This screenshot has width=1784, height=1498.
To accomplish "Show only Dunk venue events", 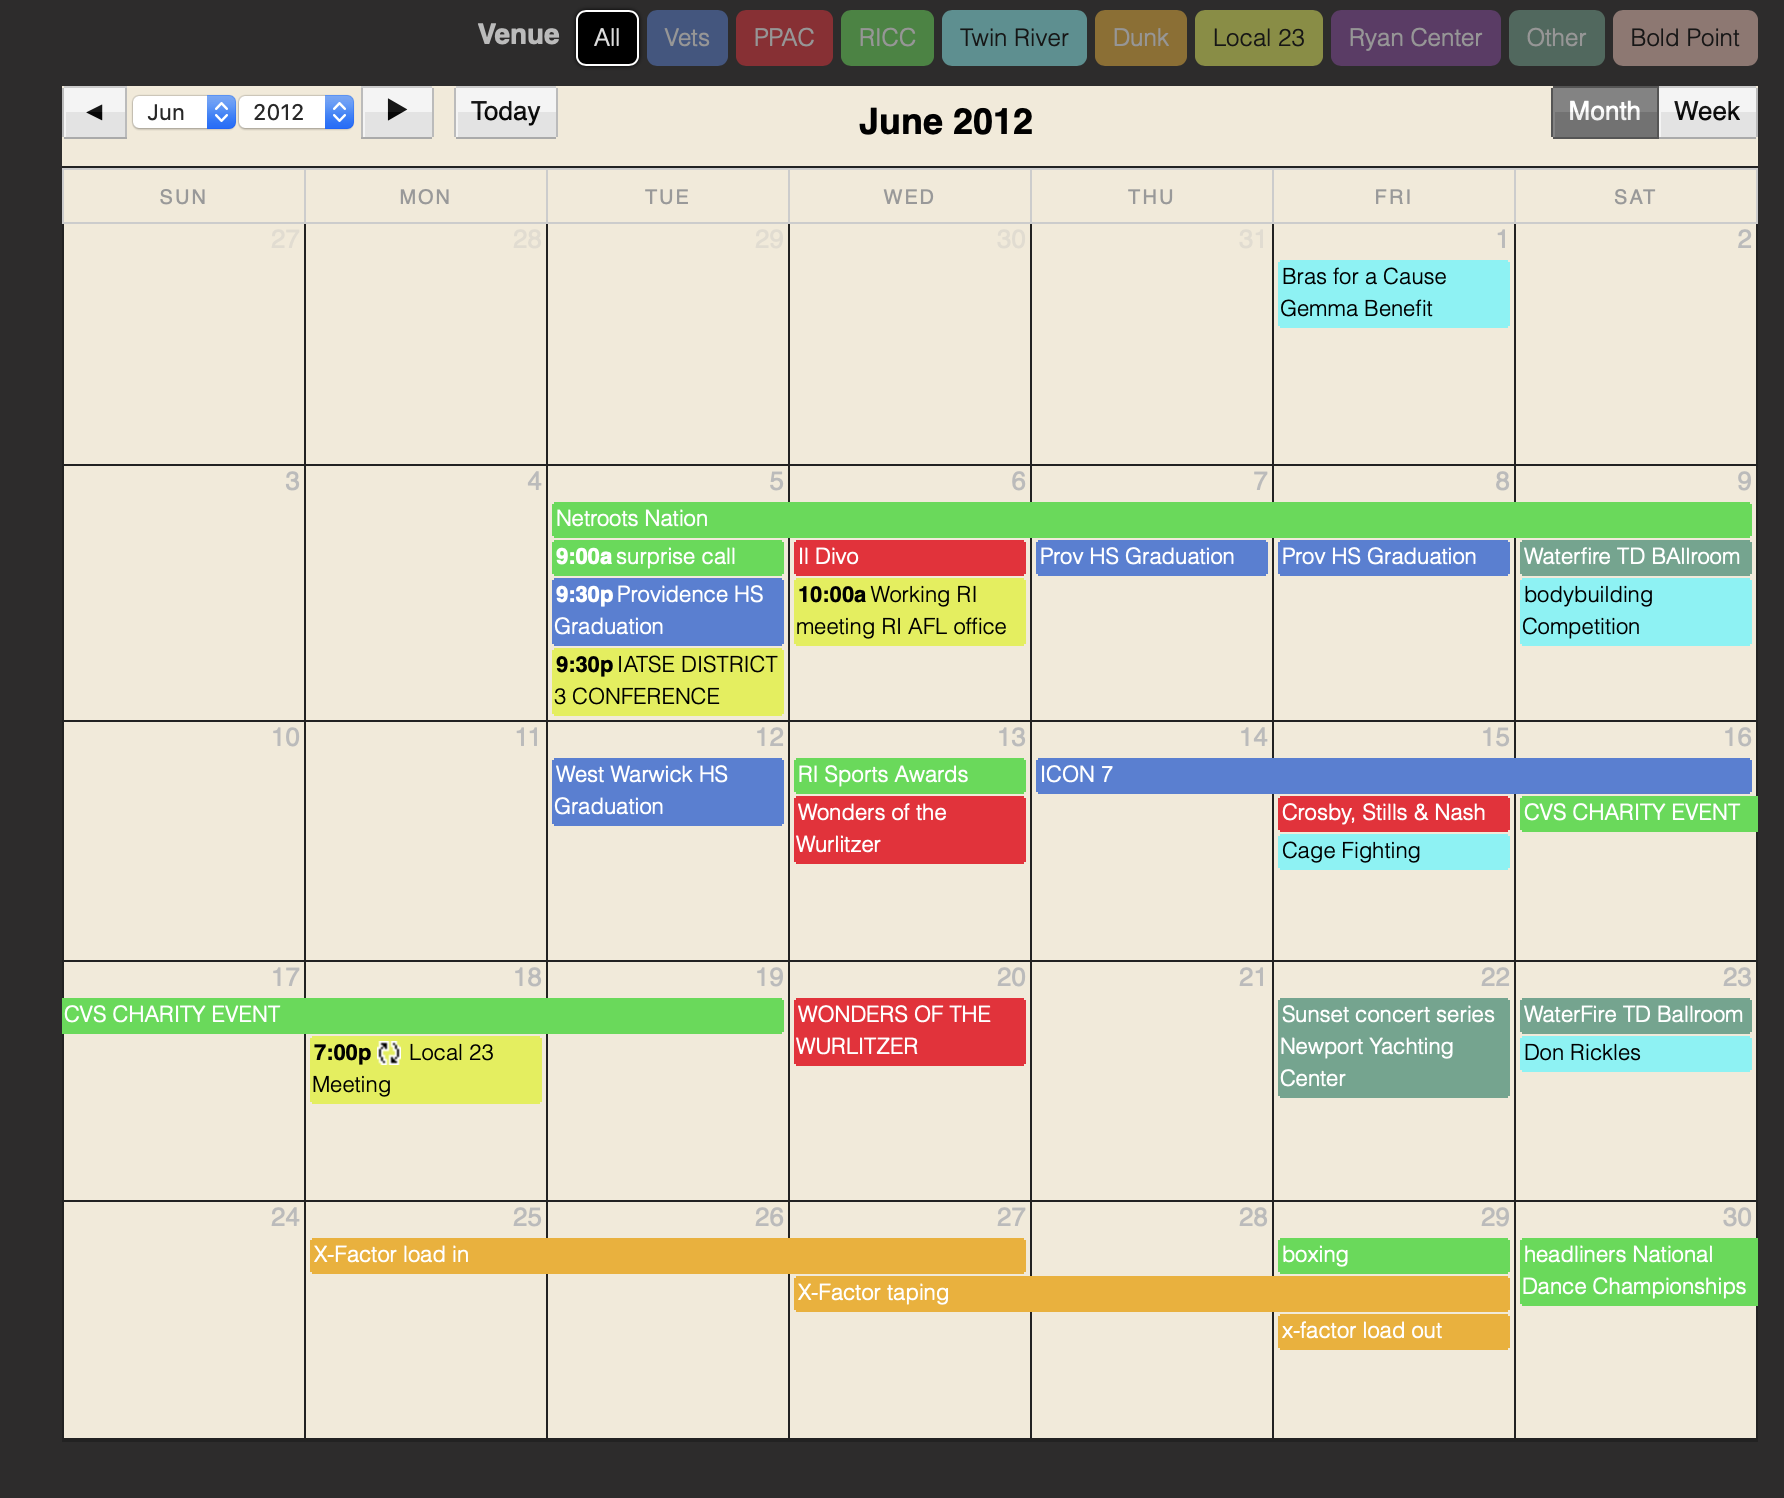I will pyautogui.click(x=1140, y=38).
